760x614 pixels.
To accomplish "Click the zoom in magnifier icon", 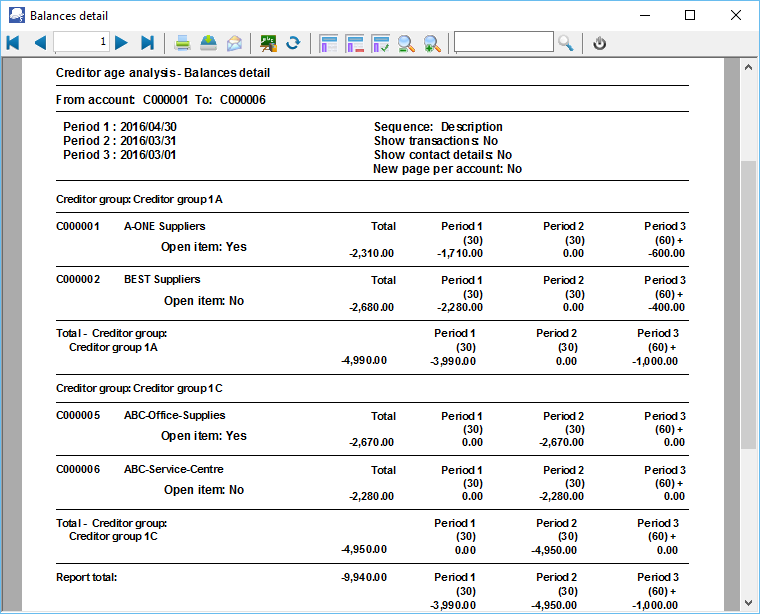I will point(432,43).
